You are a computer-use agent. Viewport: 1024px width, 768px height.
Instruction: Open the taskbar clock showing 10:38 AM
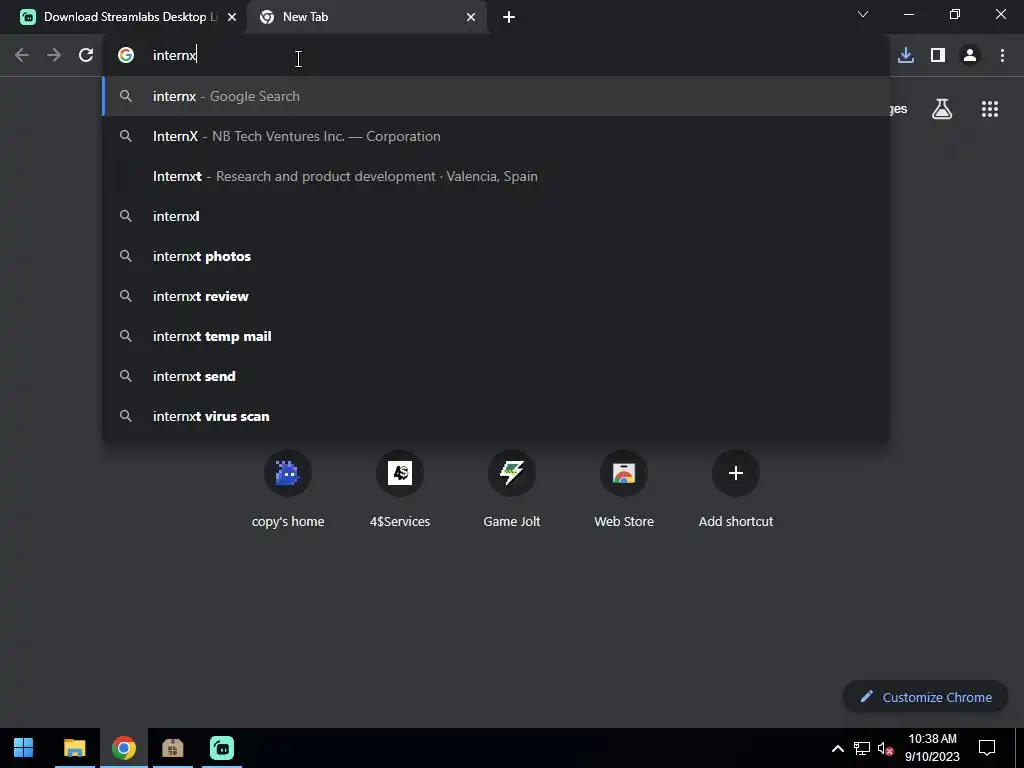click(932, 748)
